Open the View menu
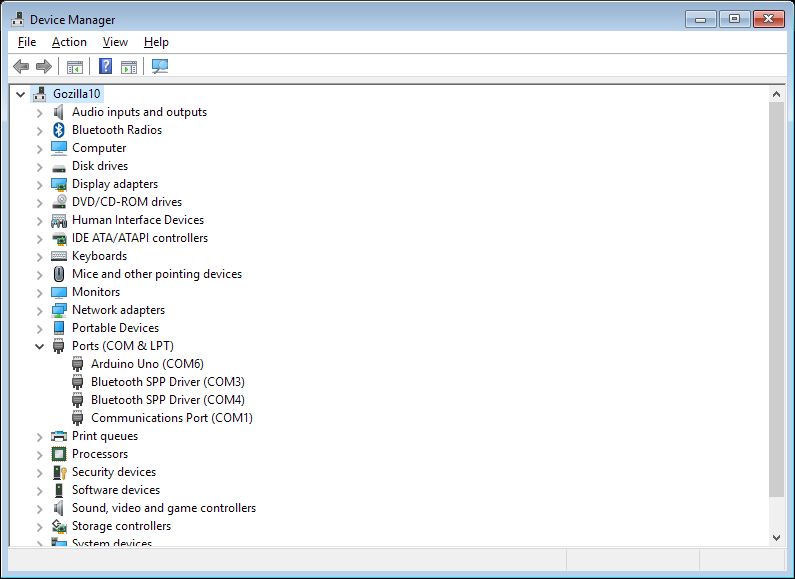The height and width of the screenshot is (579, 795). coord(115,42)
